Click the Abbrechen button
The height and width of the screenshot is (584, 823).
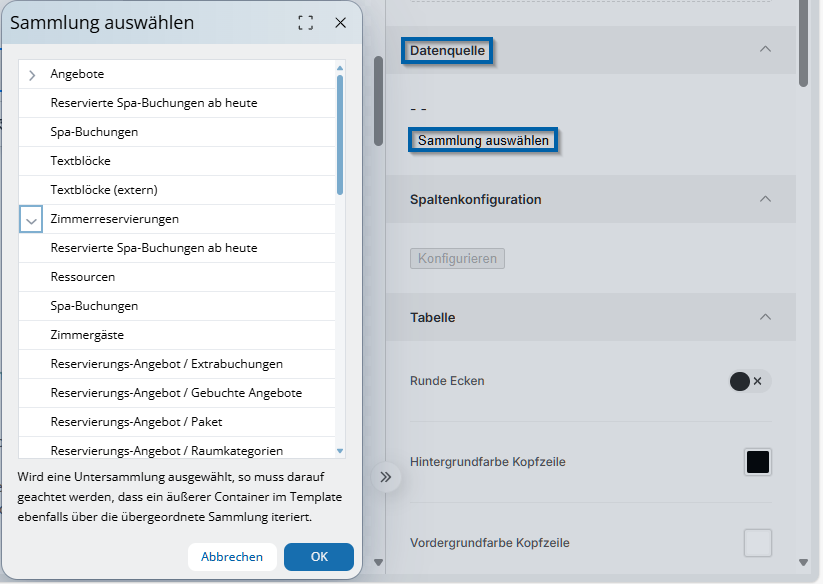coord(232,557)
